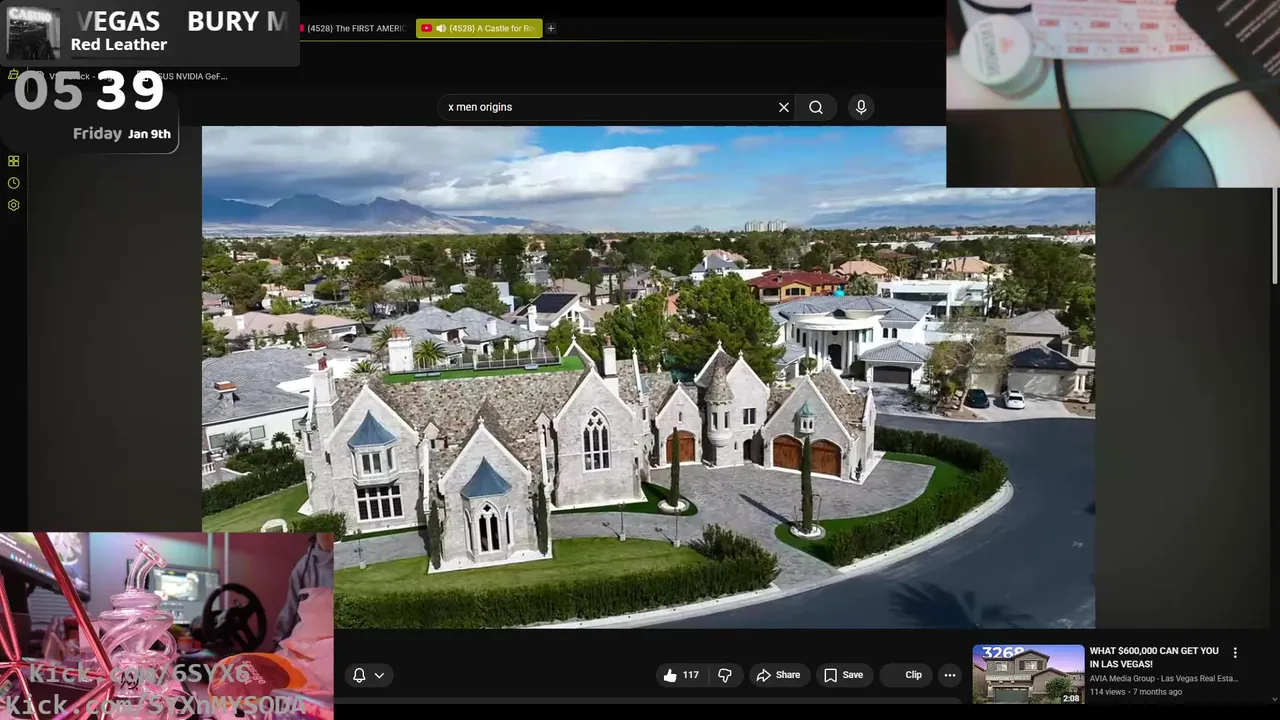
Task: Click the 'Red Leather' song title
Action: [x=119, y=44]
